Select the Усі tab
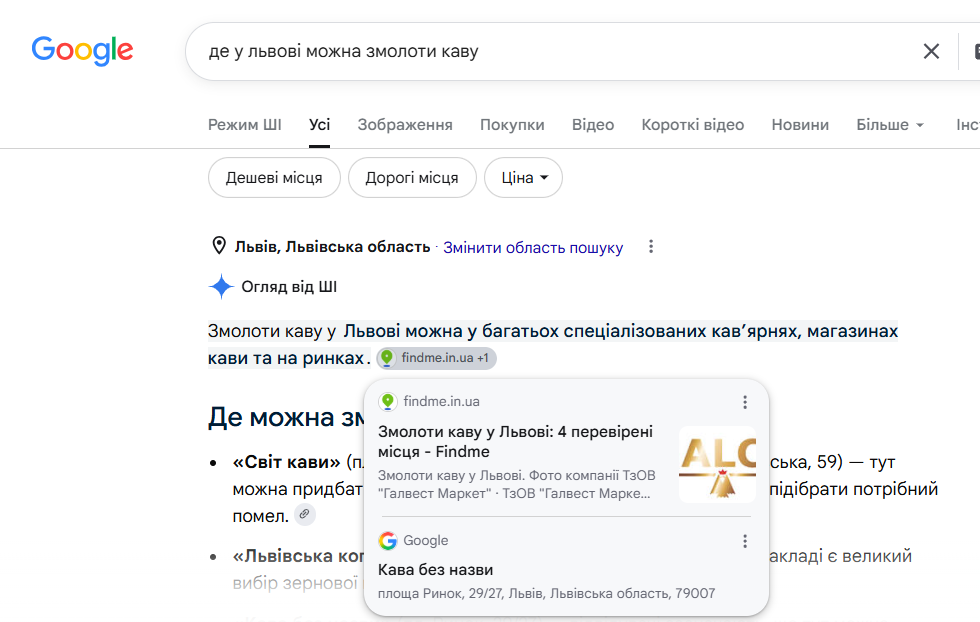Screen dimensions: 980x622 click(319, 125)
